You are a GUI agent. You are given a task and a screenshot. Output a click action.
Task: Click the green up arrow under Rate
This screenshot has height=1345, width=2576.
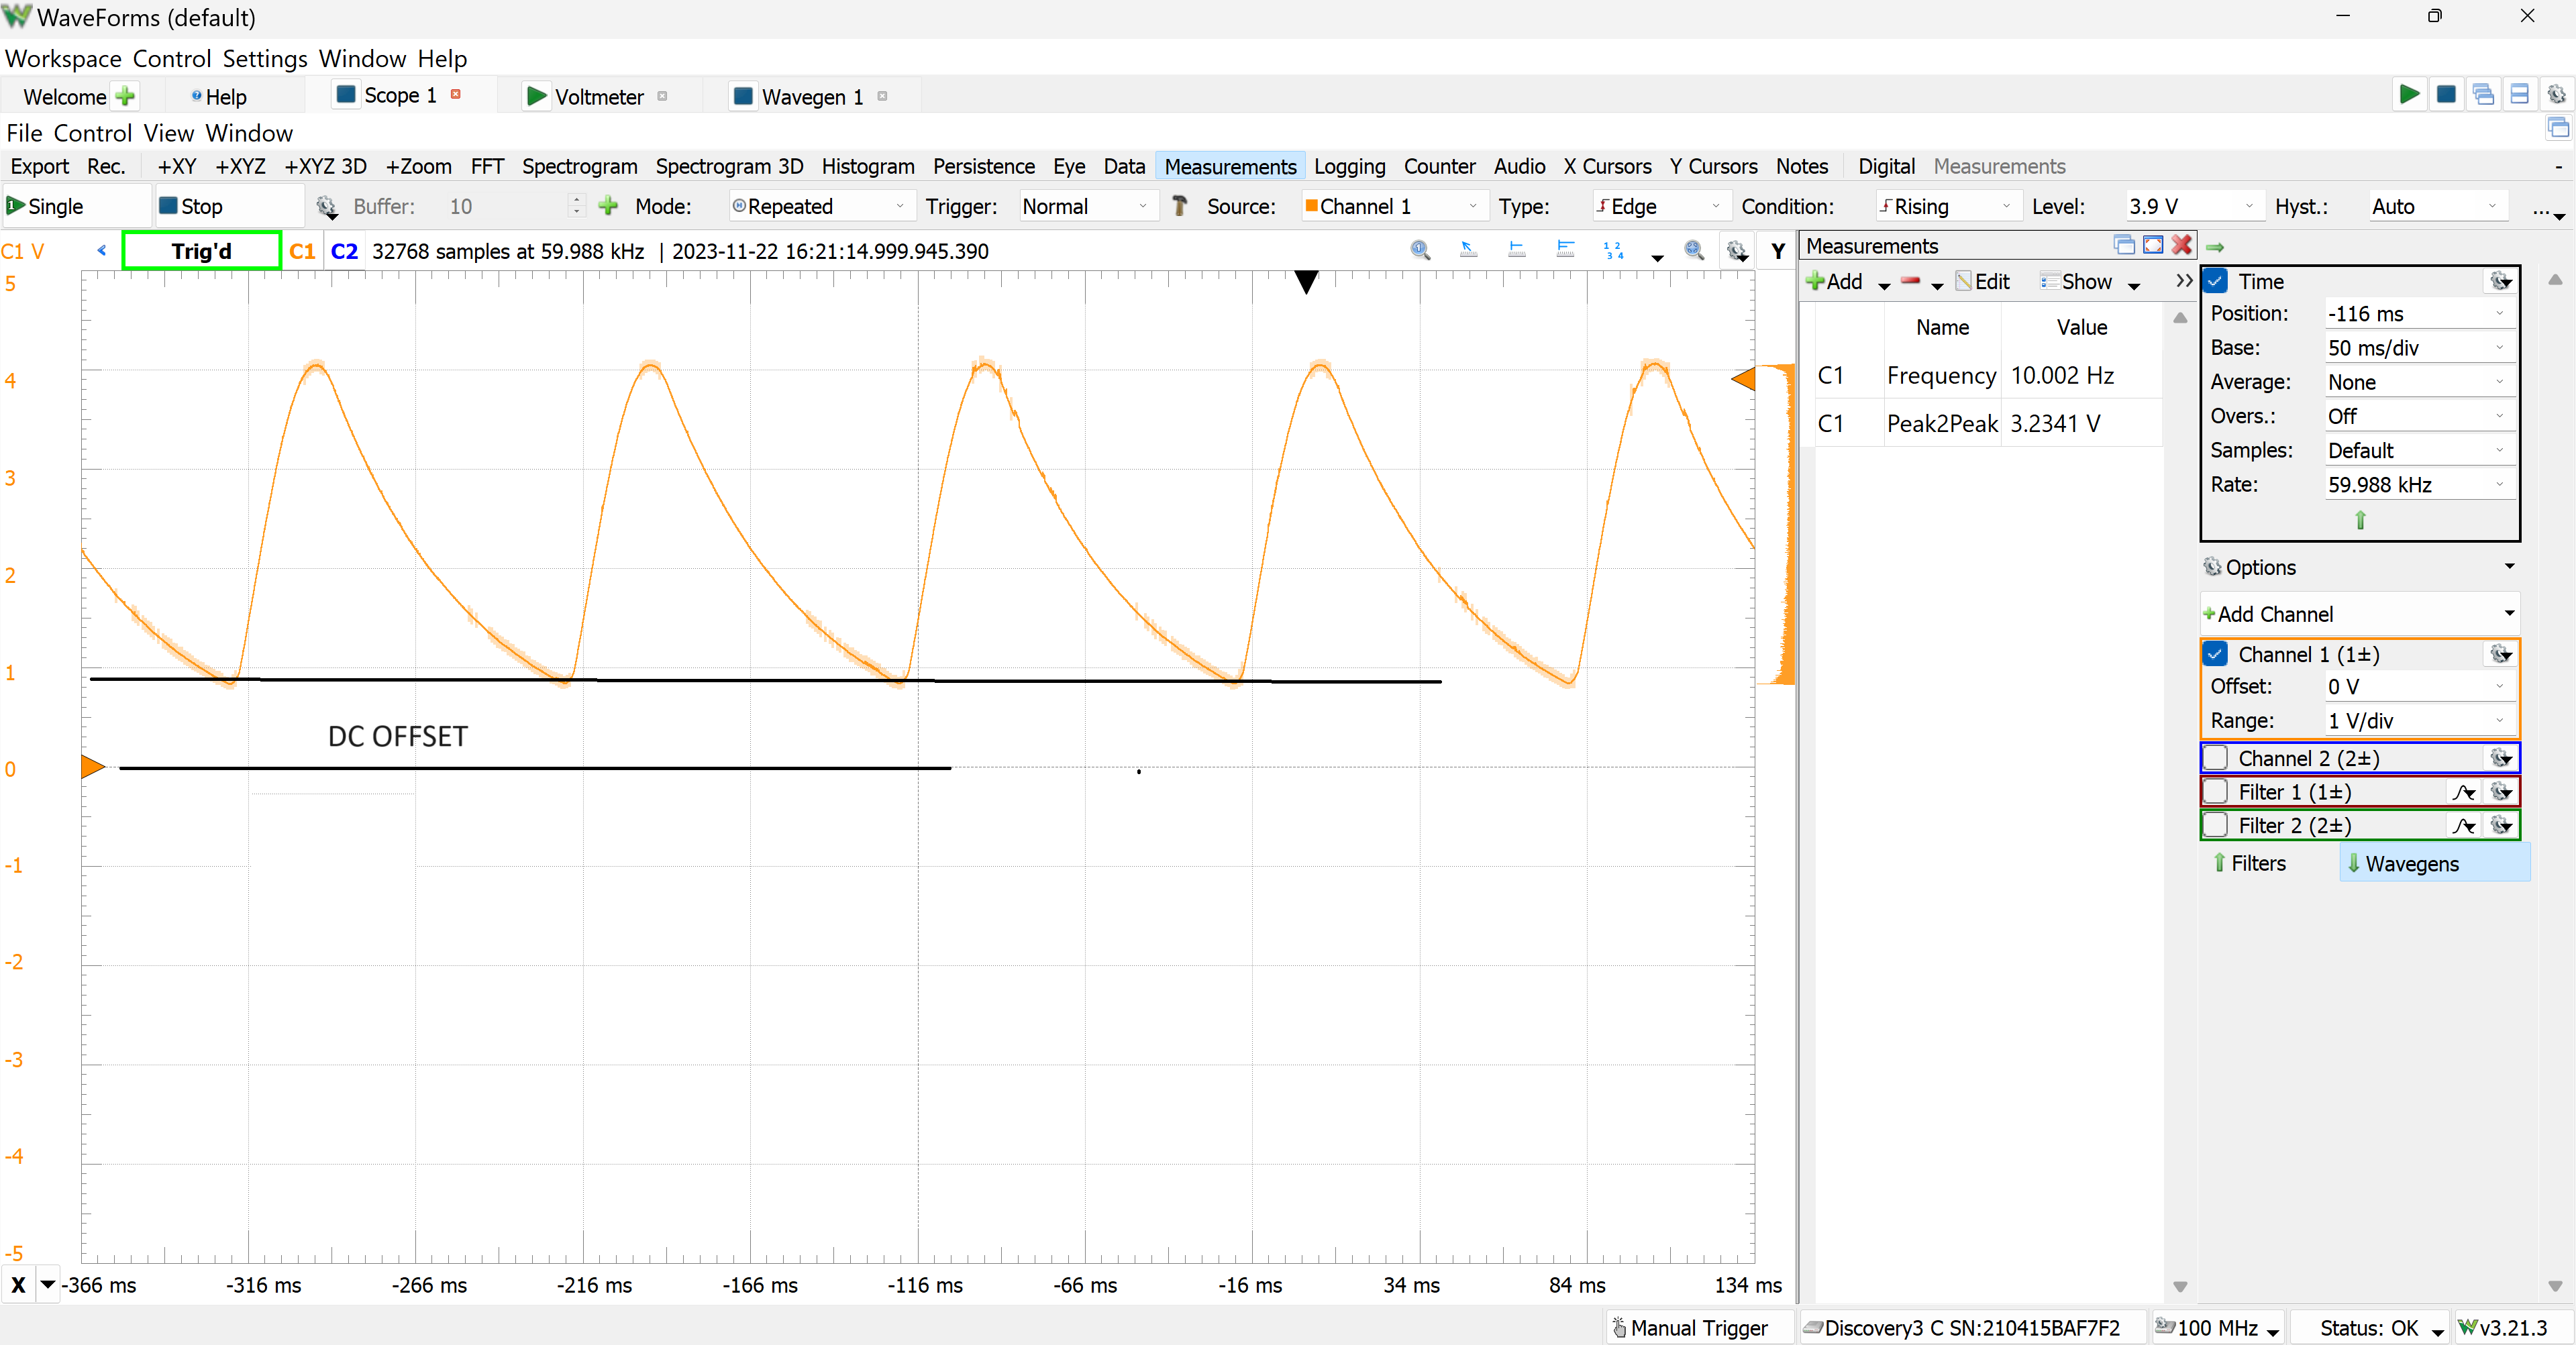tap(2360, 520)
